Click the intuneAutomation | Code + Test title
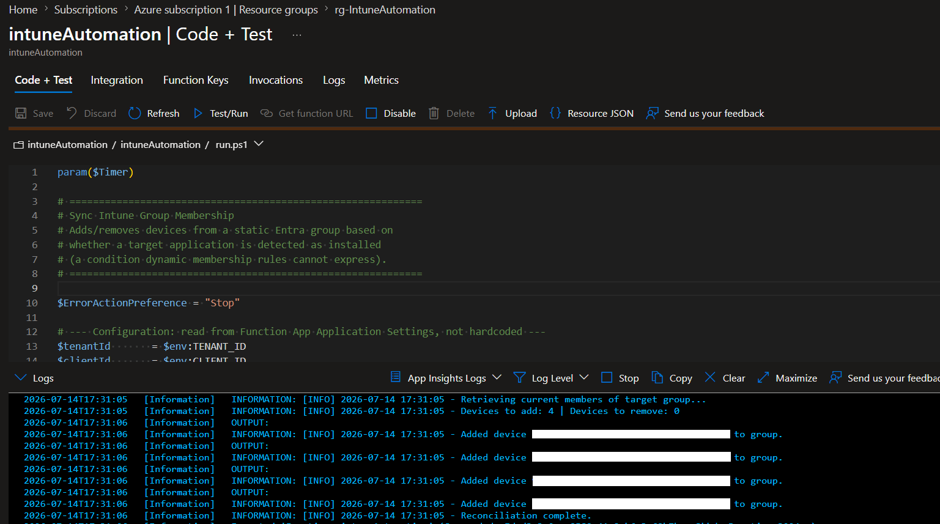The image size is (940, 524). (140, 34)
